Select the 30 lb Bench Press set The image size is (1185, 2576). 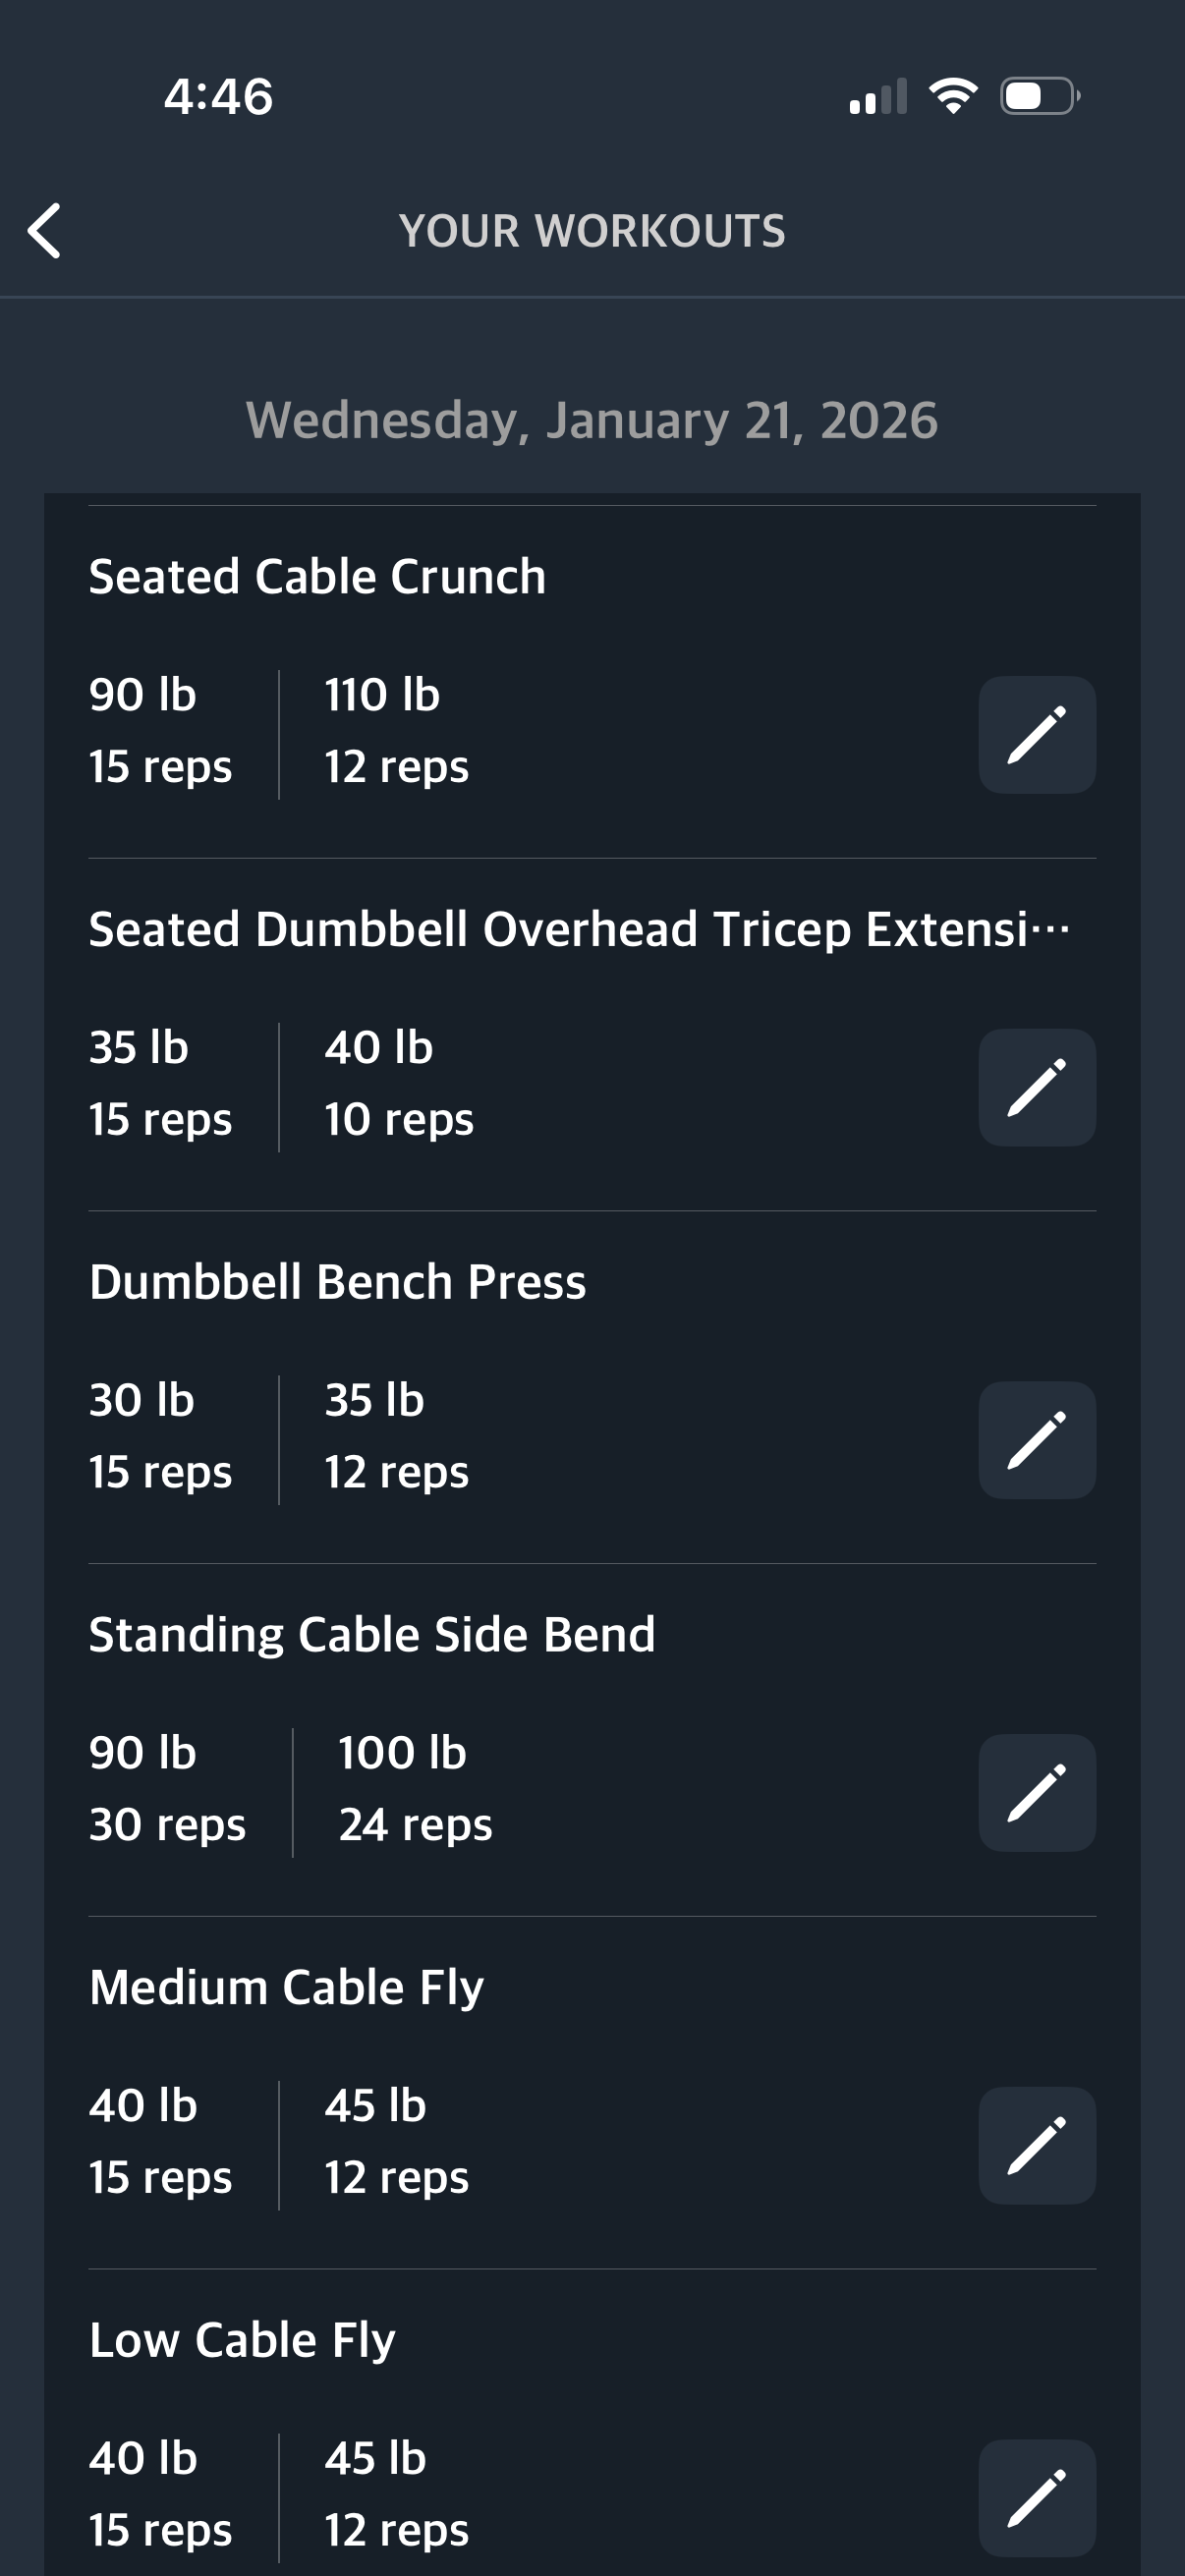[x=160, y=1436]
